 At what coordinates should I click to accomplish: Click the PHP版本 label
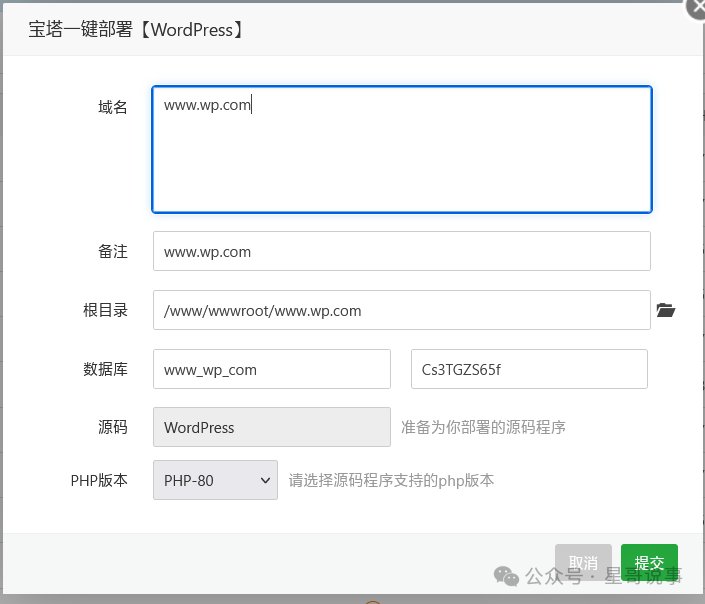(99, 480)
